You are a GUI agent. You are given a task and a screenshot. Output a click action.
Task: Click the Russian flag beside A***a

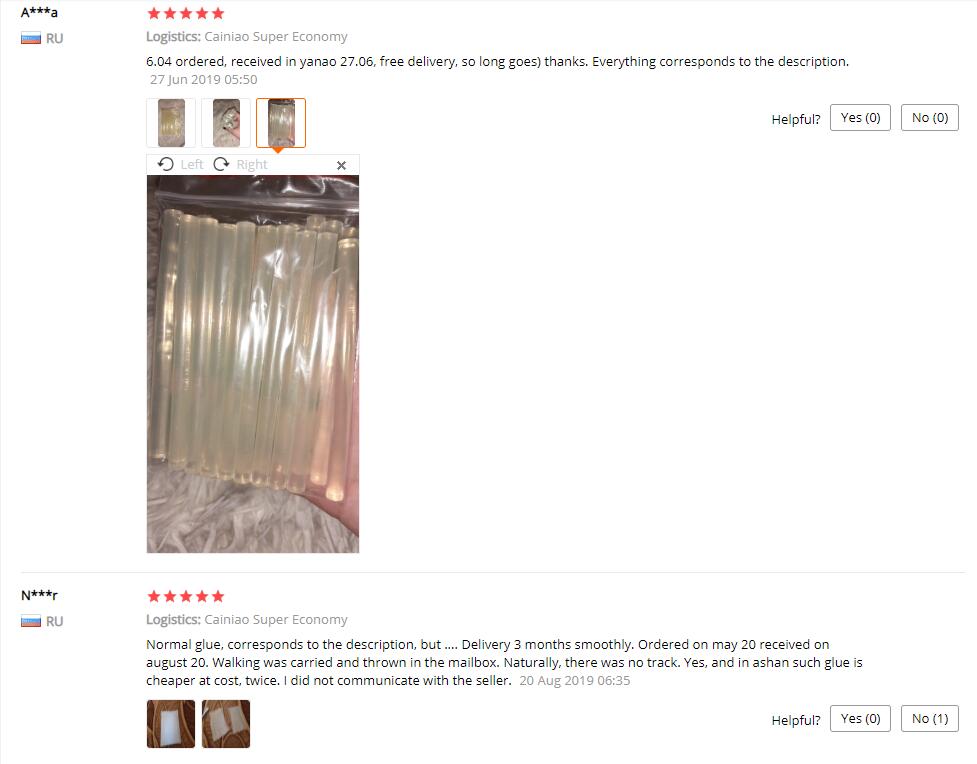(x=31, y=39)
